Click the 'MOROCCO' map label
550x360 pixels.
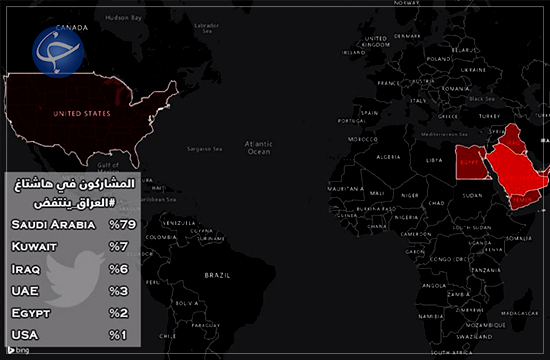click(x=363, y=139)
